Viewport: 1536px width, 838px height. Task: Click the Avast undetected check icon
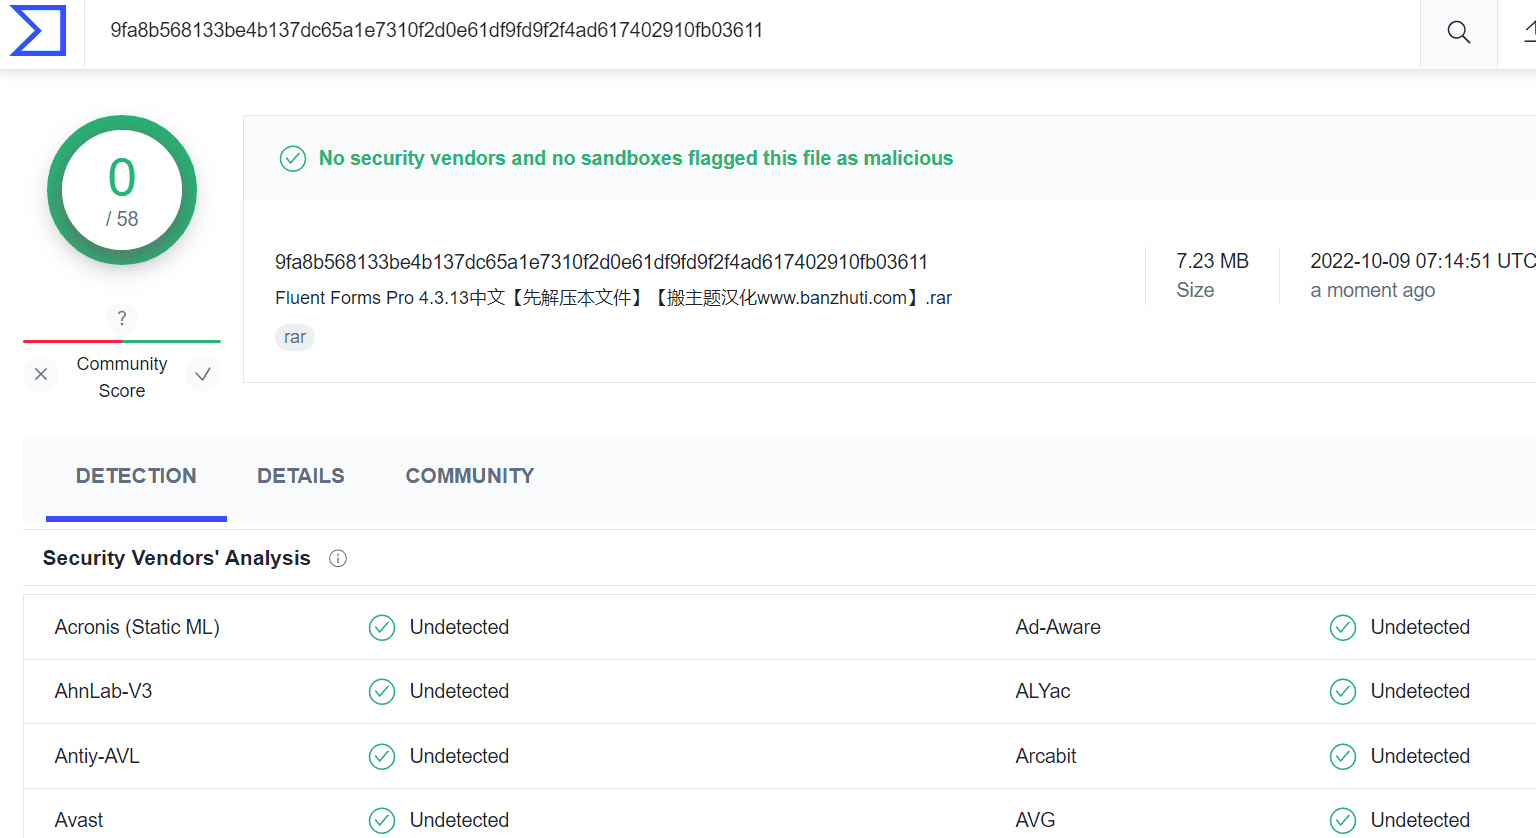point(382,820)
